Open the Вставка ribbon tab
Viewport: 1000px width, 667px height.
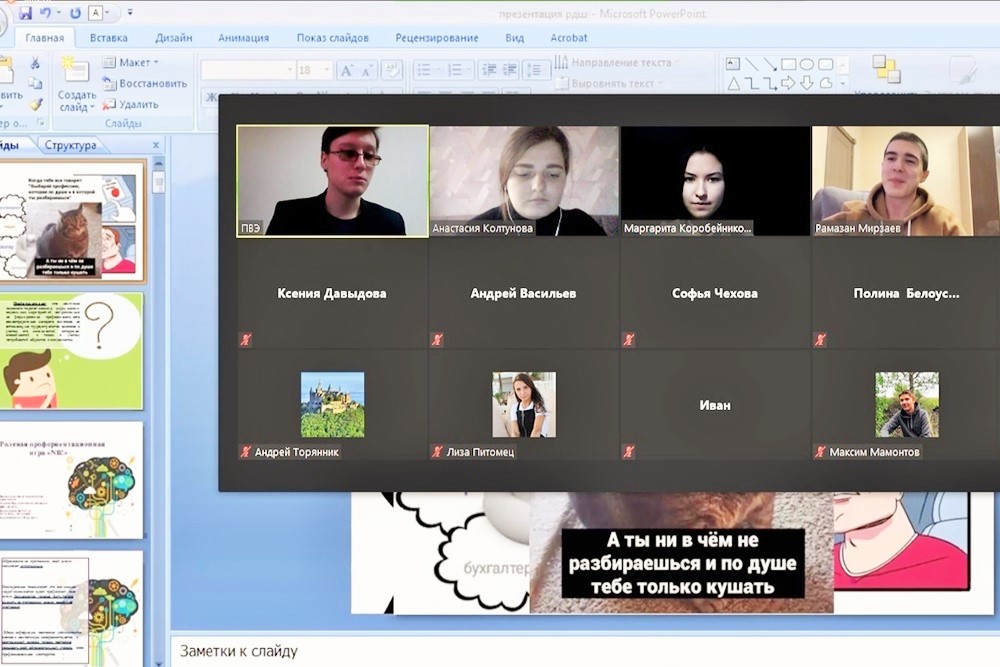108,38
